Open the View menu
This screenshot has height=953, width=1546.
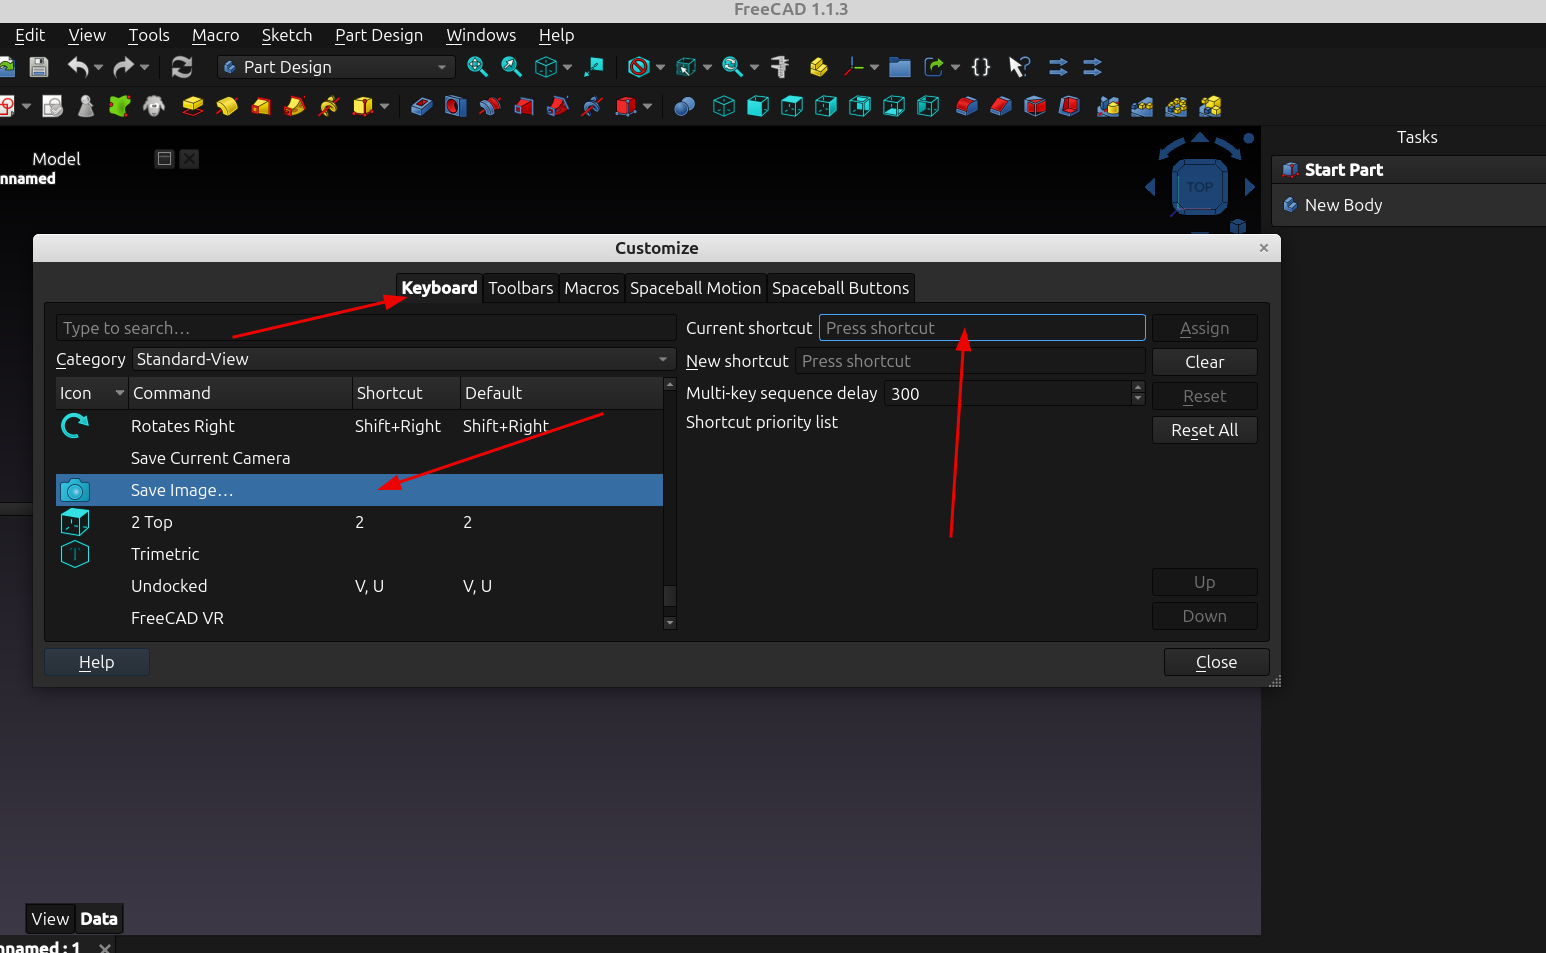point(87,35)
